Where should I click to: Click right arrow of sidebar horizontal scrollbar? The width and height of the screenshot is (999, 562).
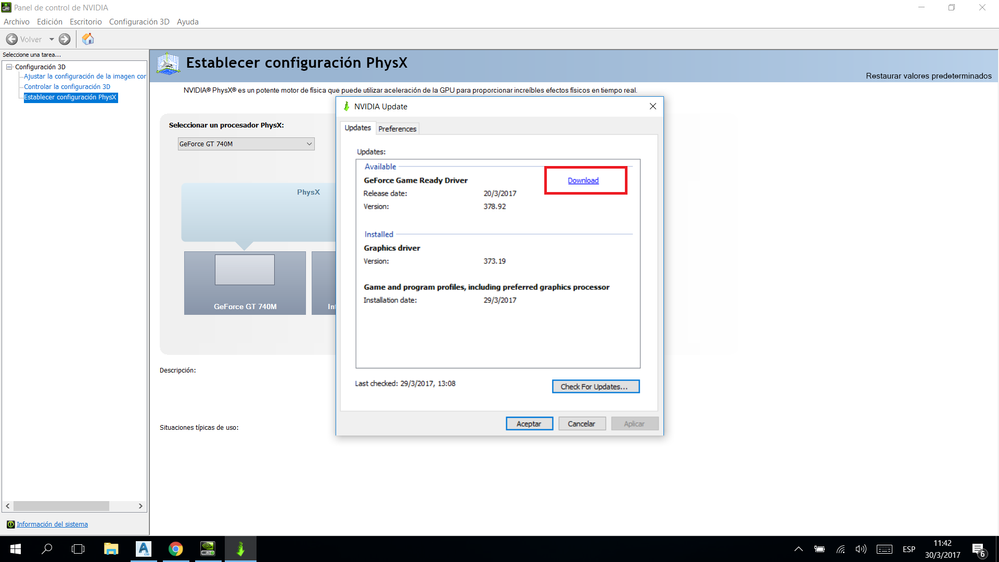coord(141,506)
